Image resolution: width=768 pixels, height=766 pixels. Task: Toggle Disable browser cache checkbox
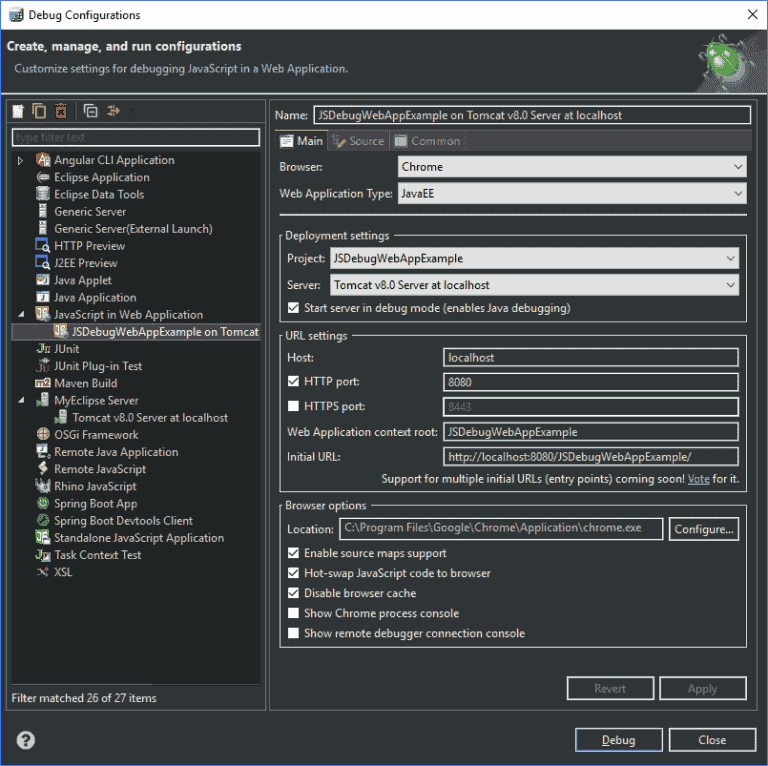pyautogui.click(x=293, y=593)
